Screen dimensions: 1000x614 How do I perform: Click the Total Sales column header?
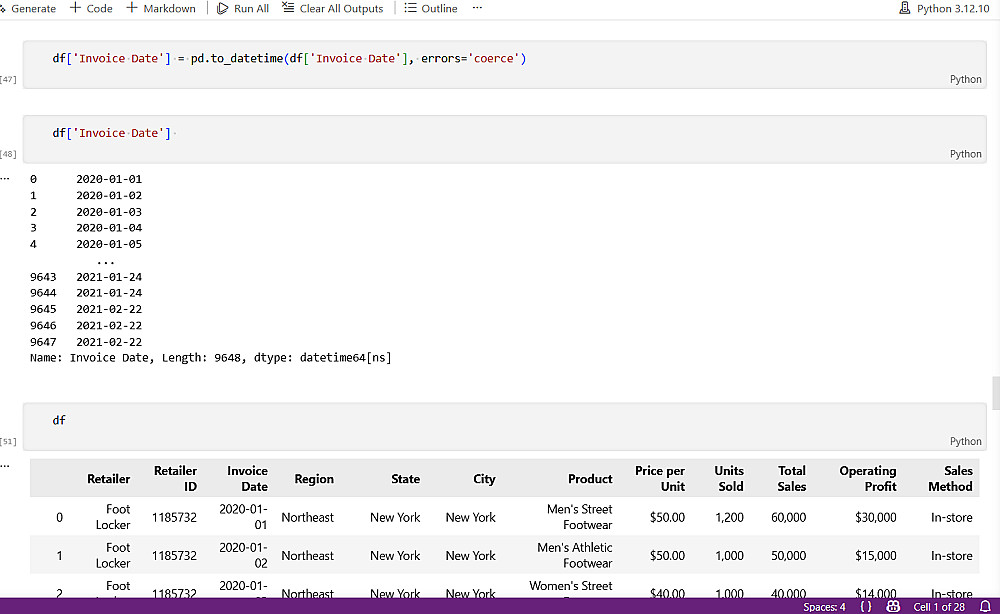tap(791, 478)
